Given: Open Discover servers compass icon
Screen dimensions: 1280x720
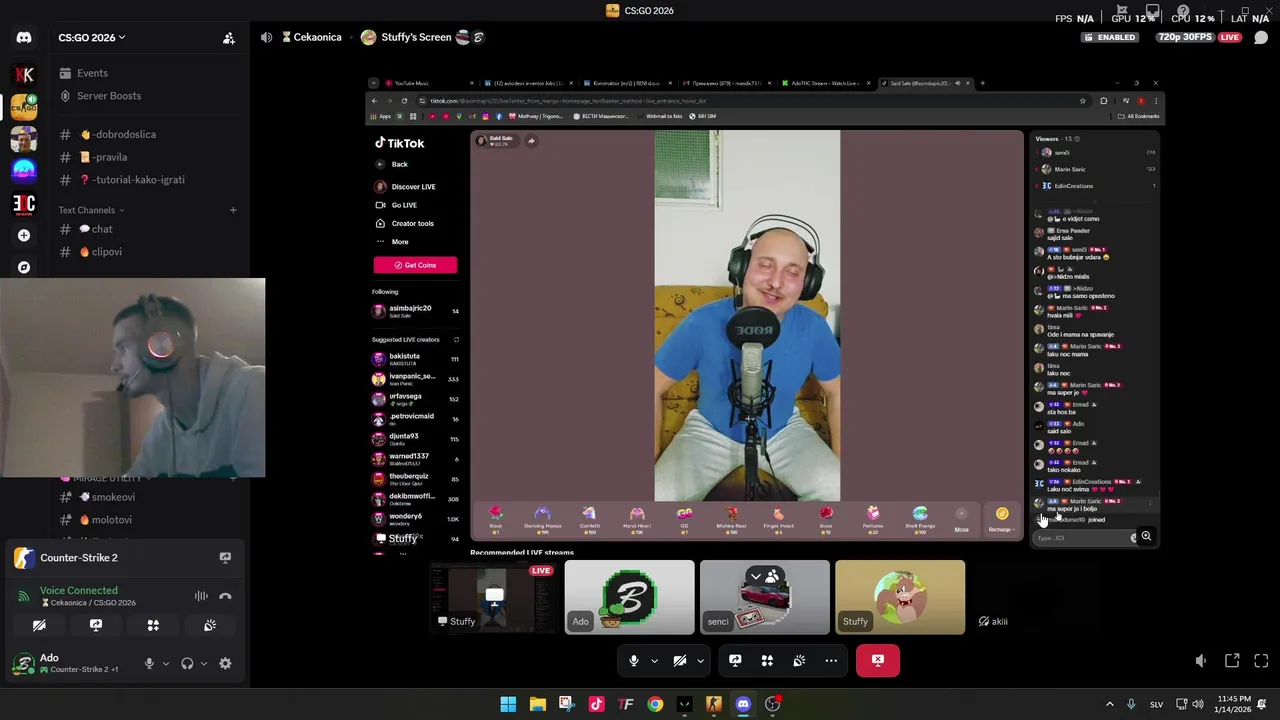Looking at the screenshot, I should pos(24,267).
